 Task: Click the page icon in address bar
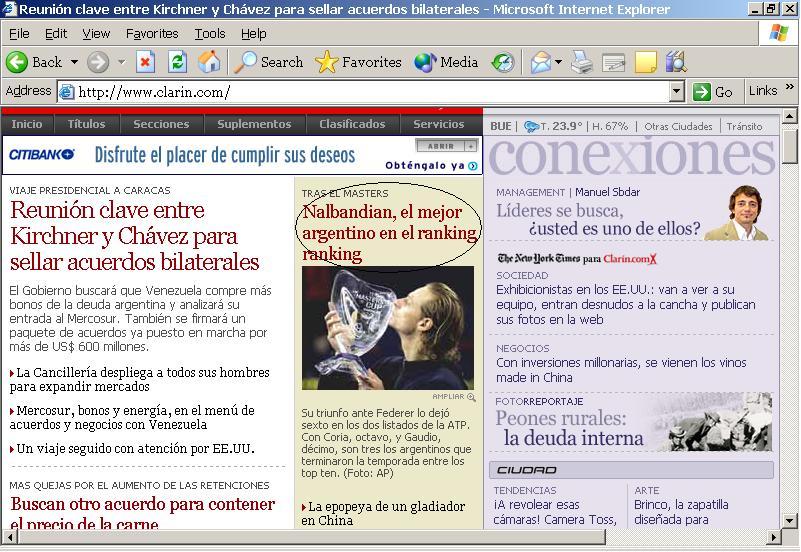[x=66, y=92]
